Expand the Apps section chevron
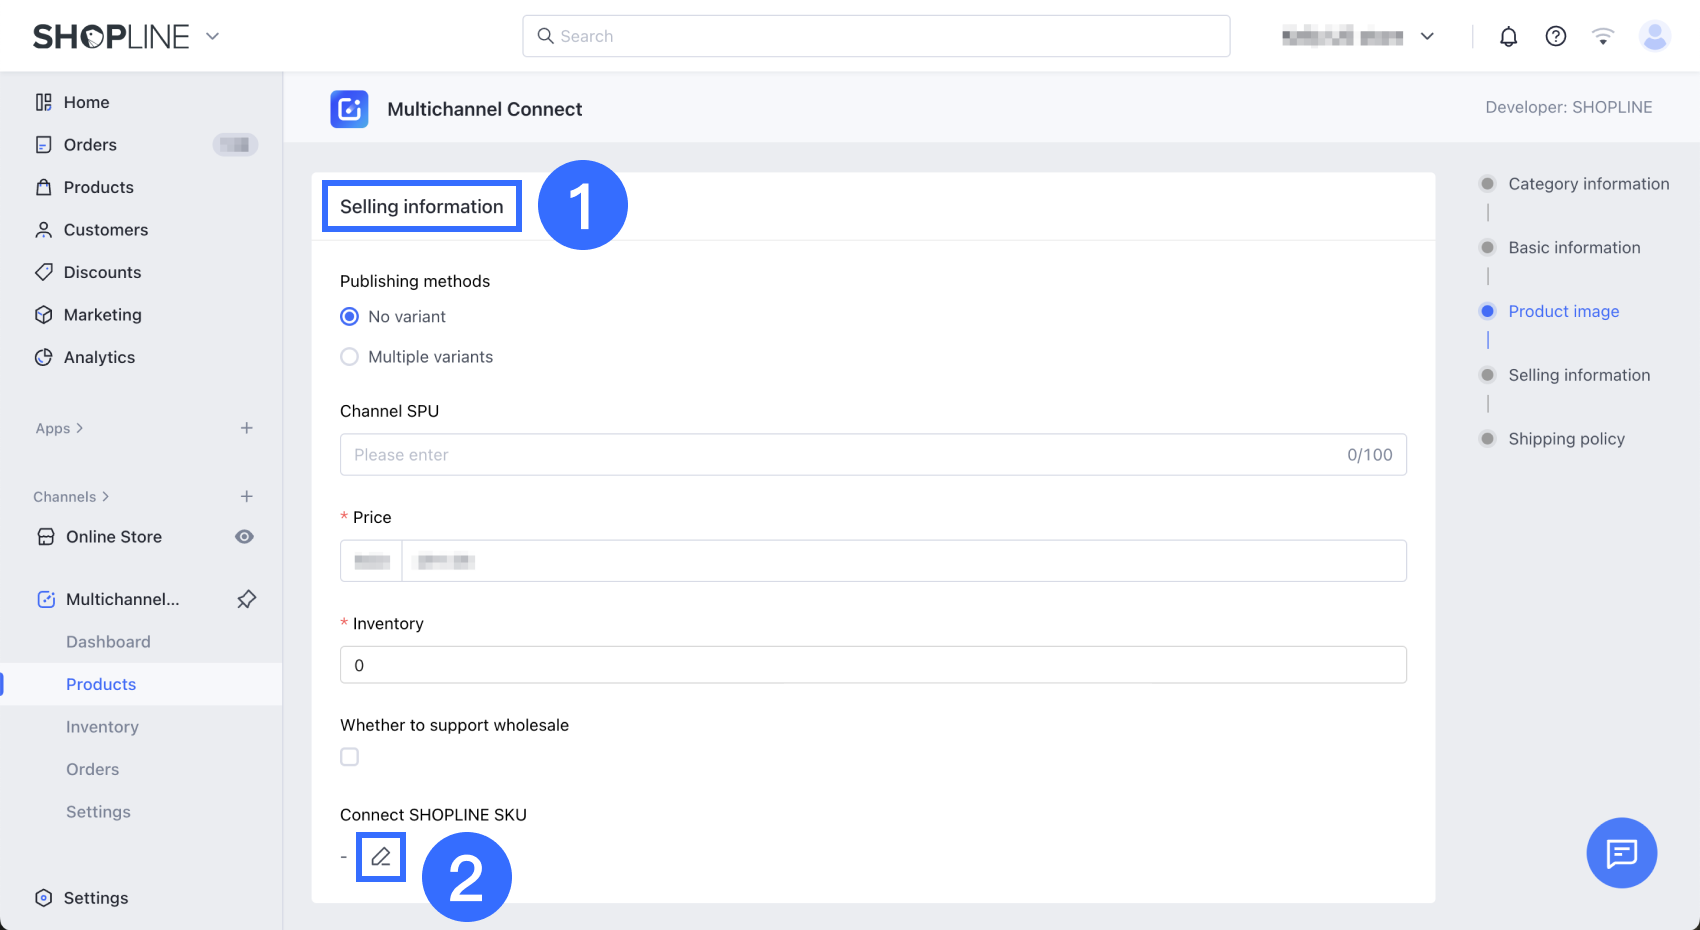The image size is (1700, 930). pyautogui.click(x=80, y=428)
